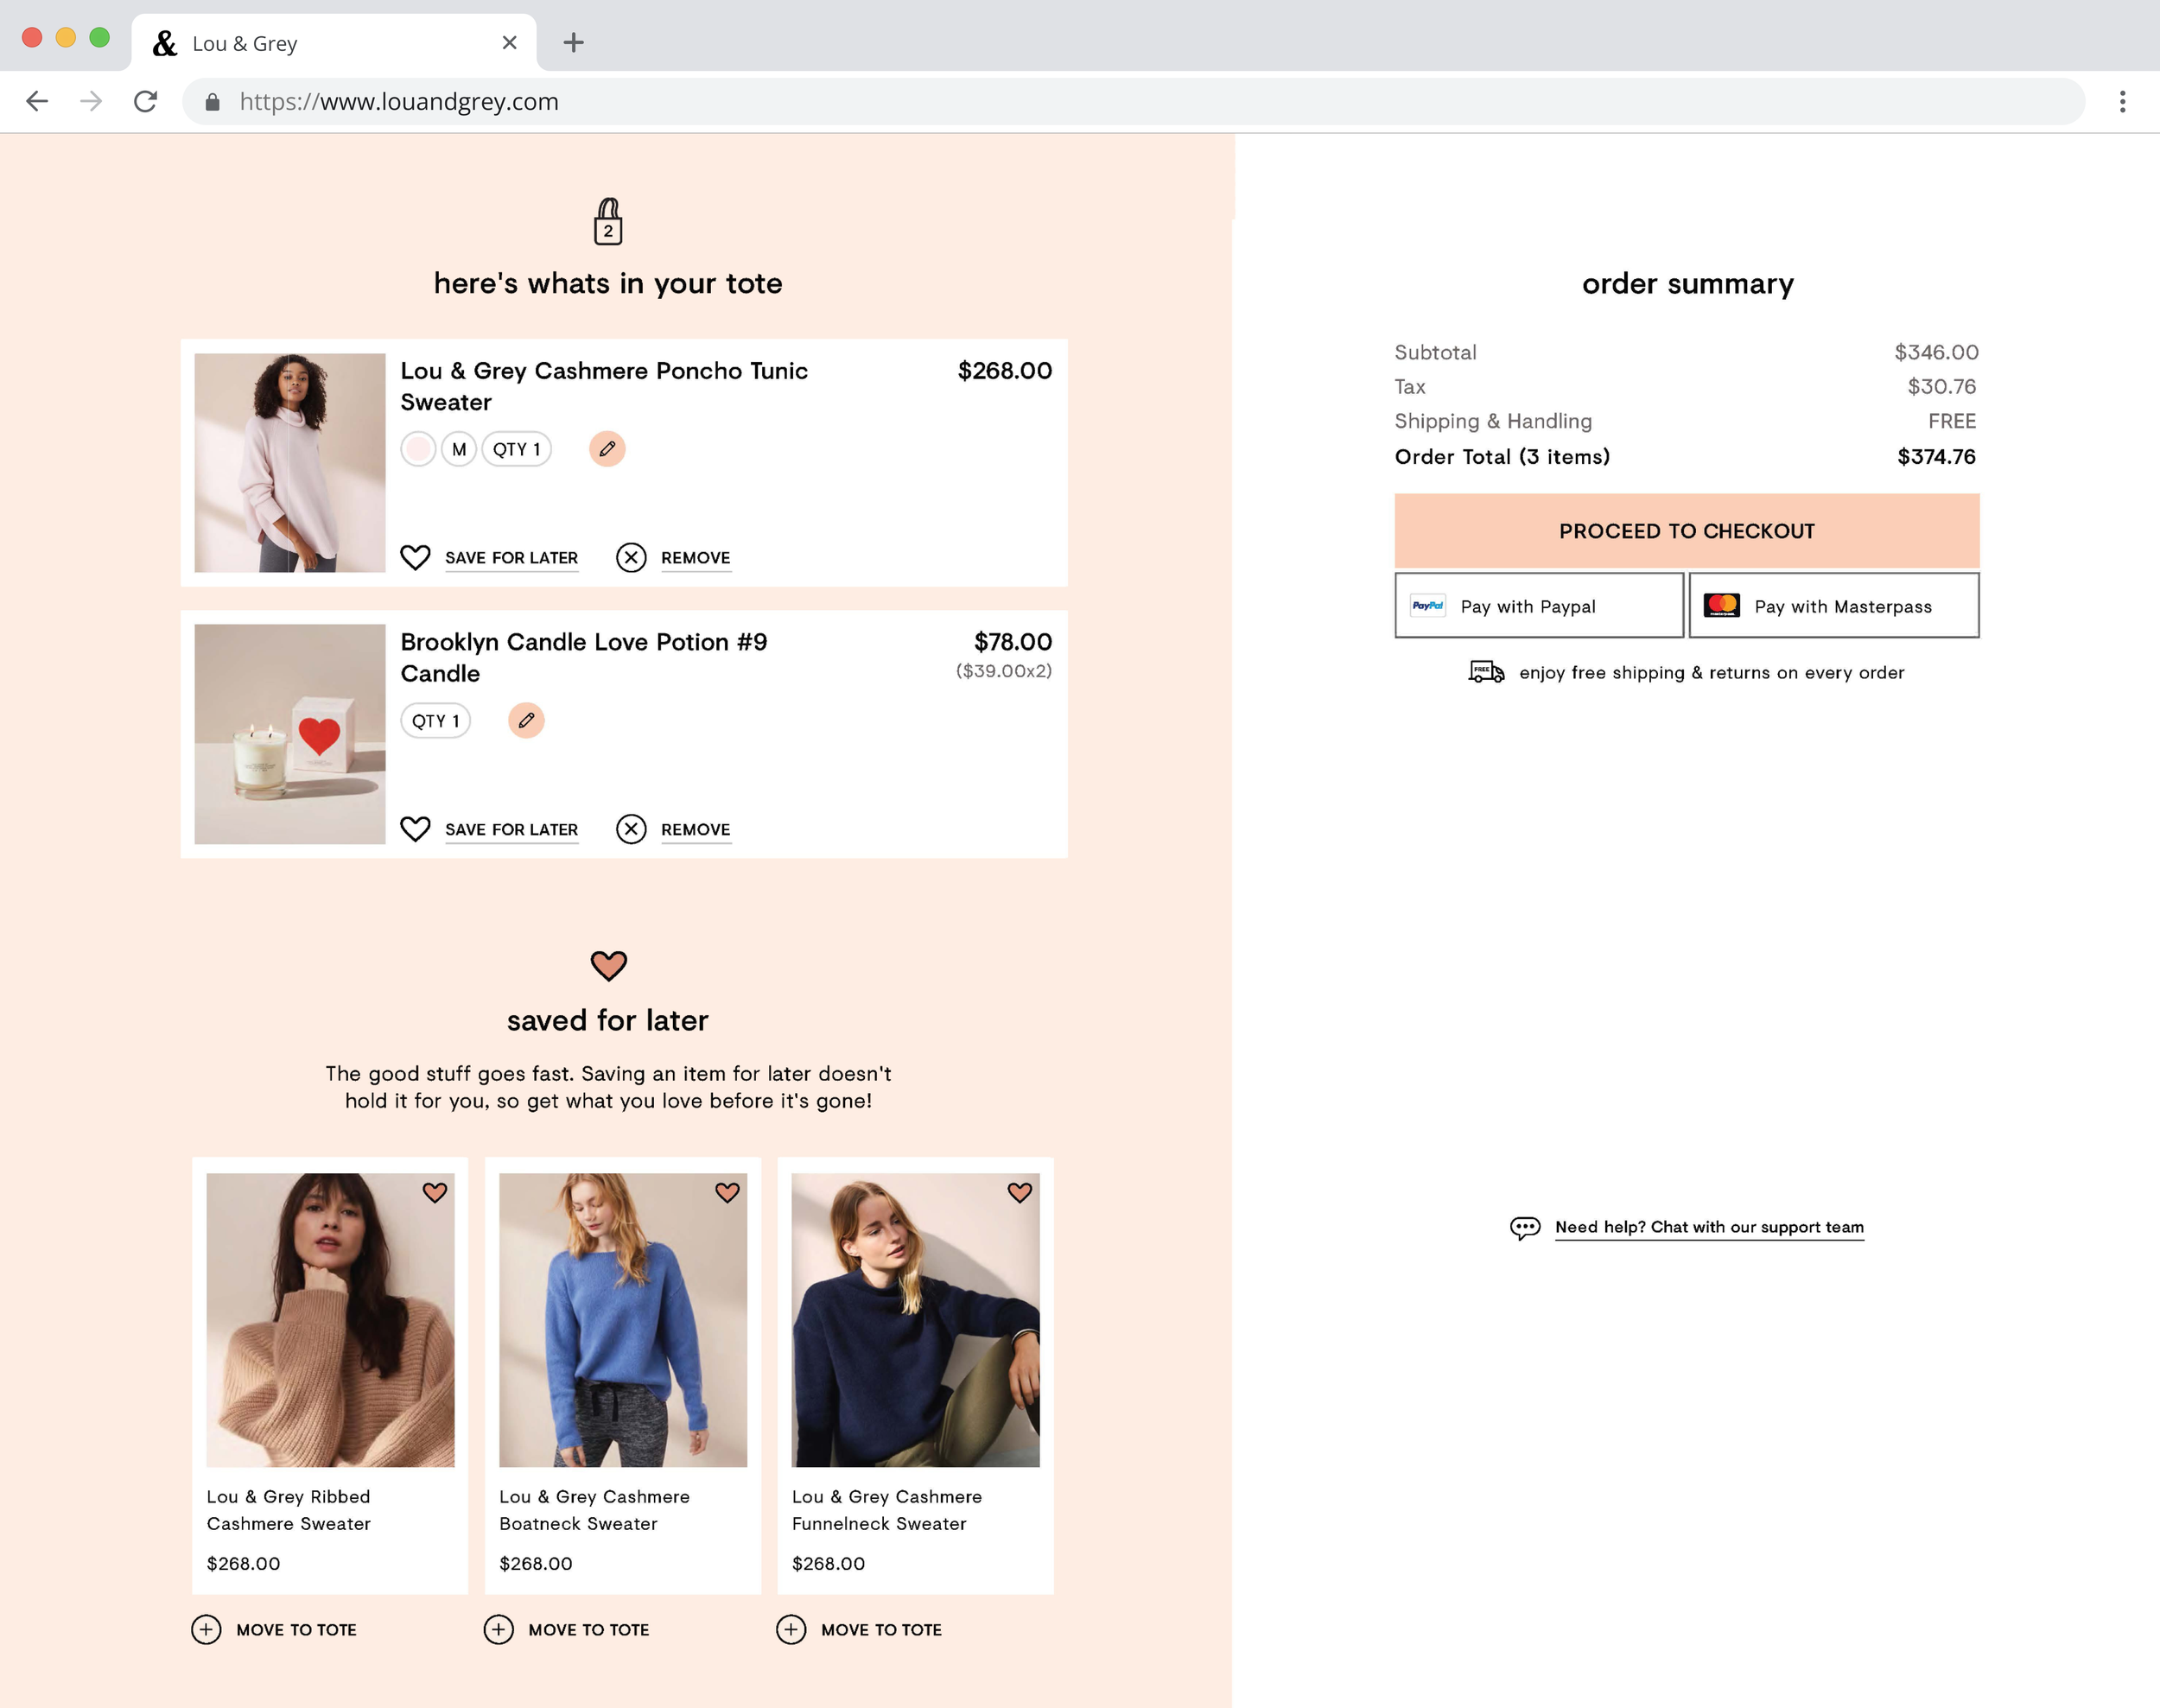Click tote bag icon showing 2 items

(608, 222)
